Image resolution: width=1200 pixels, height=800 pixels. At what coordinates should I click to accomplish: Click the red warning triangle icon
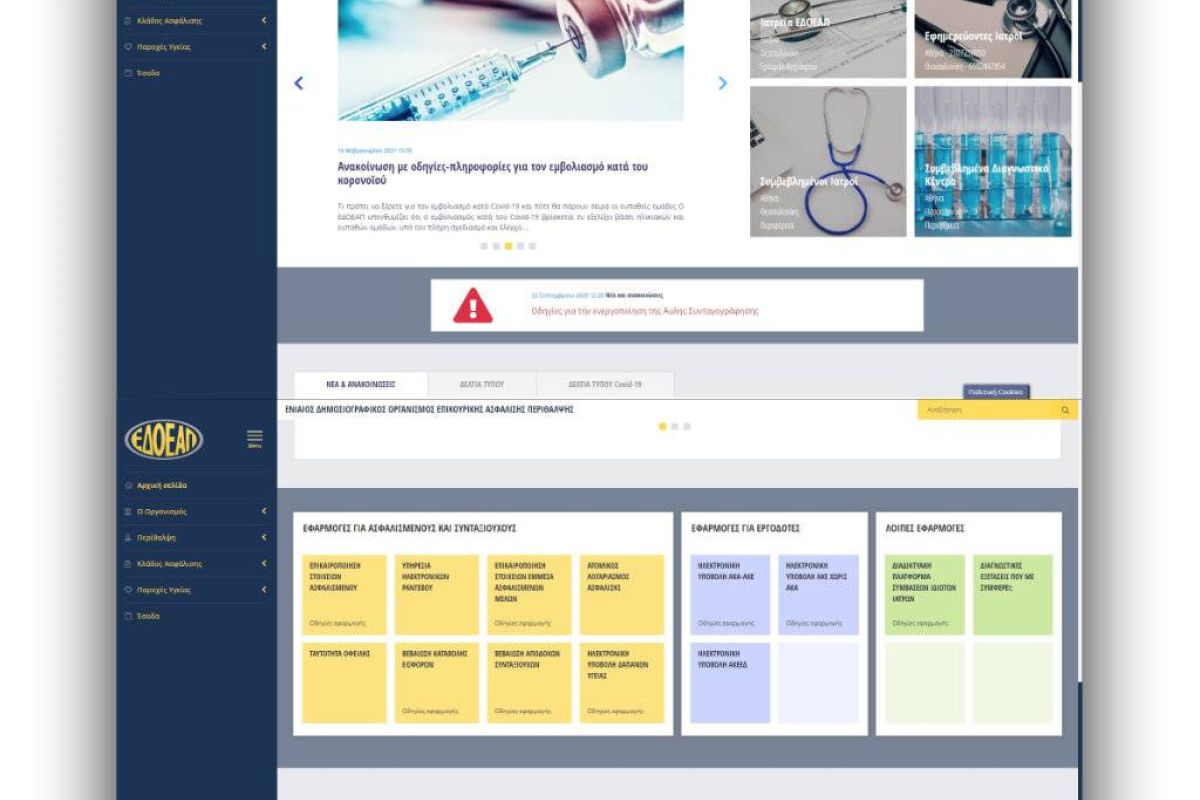(x=473, y=305)
